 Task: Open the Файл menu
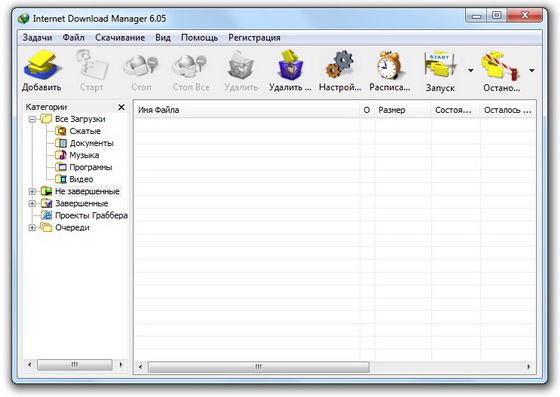pyautogui.click(x=74, y=37)
